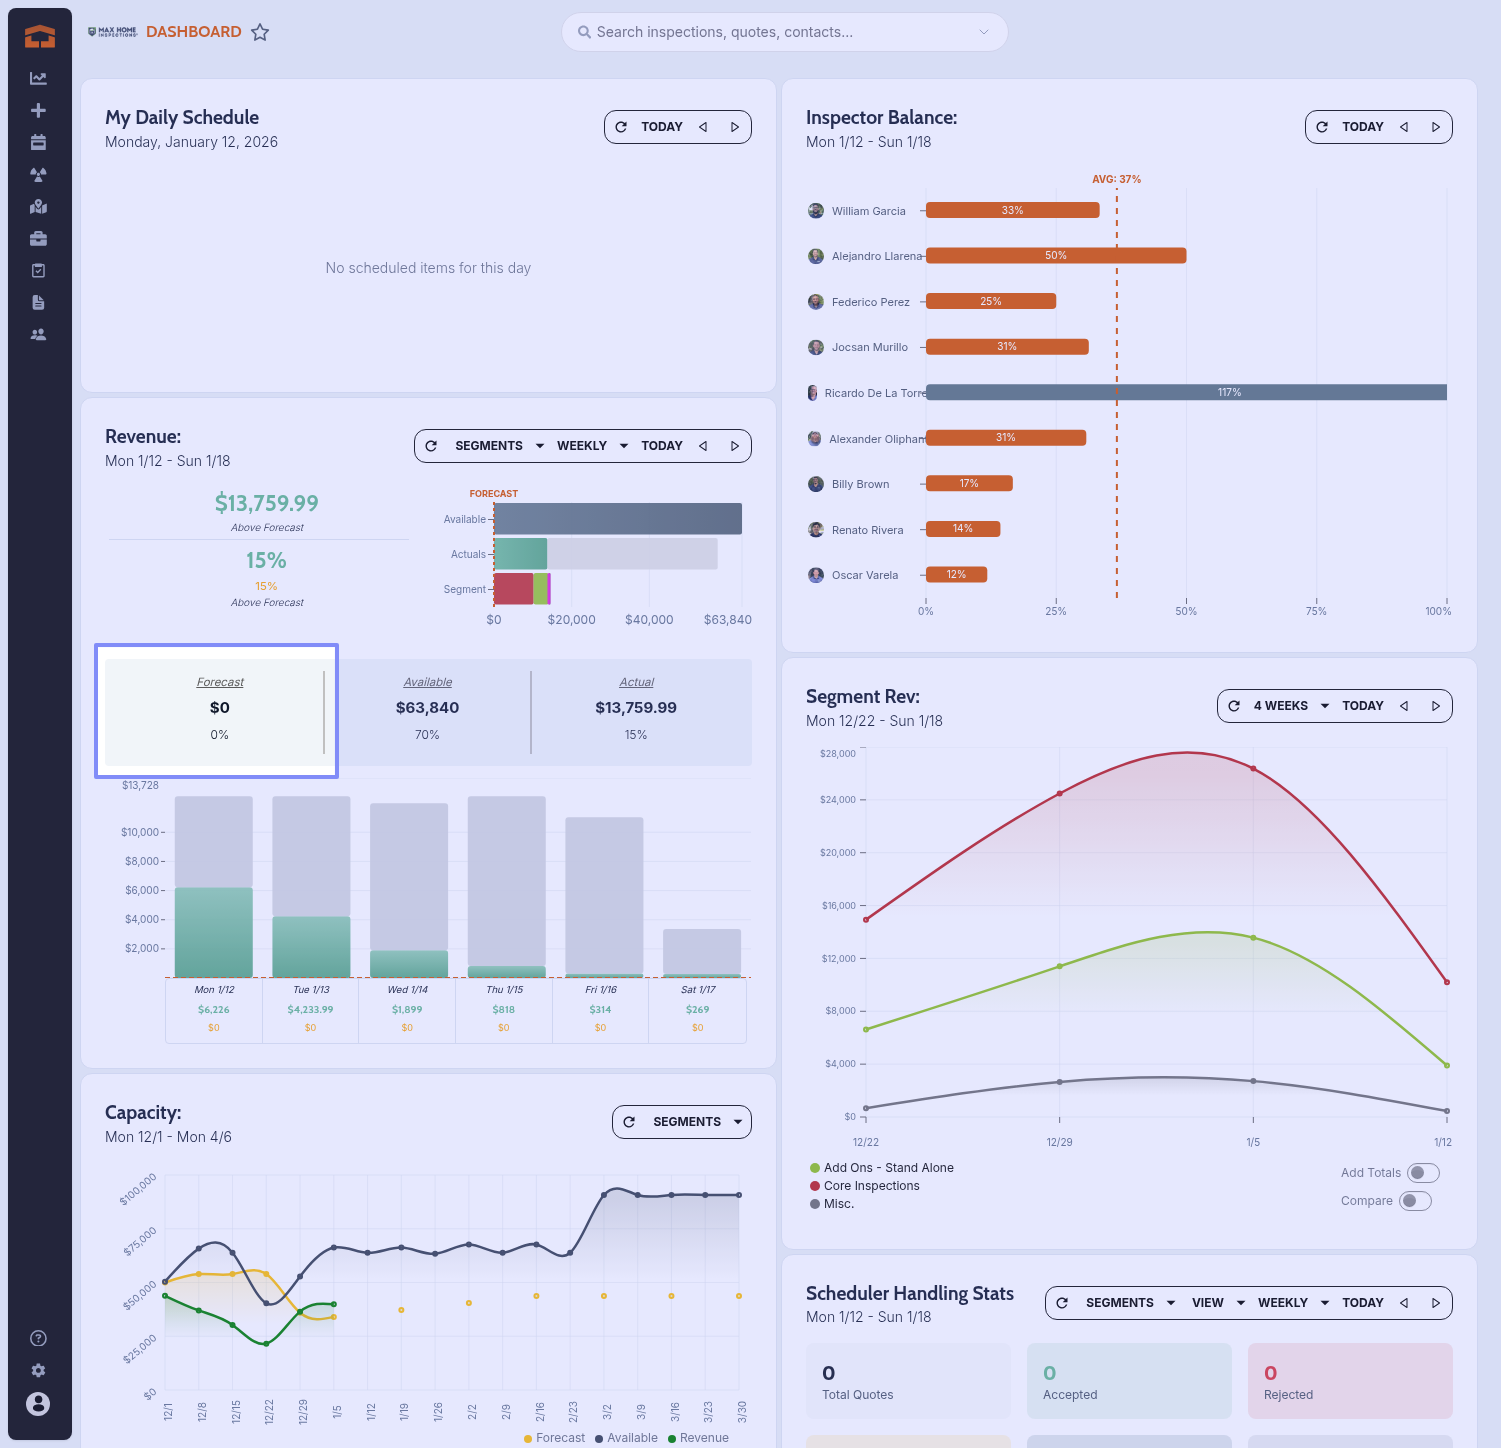
Task: Click the plus add icon in sidebar
Action: pyautogui.click(x=38, y=110)
